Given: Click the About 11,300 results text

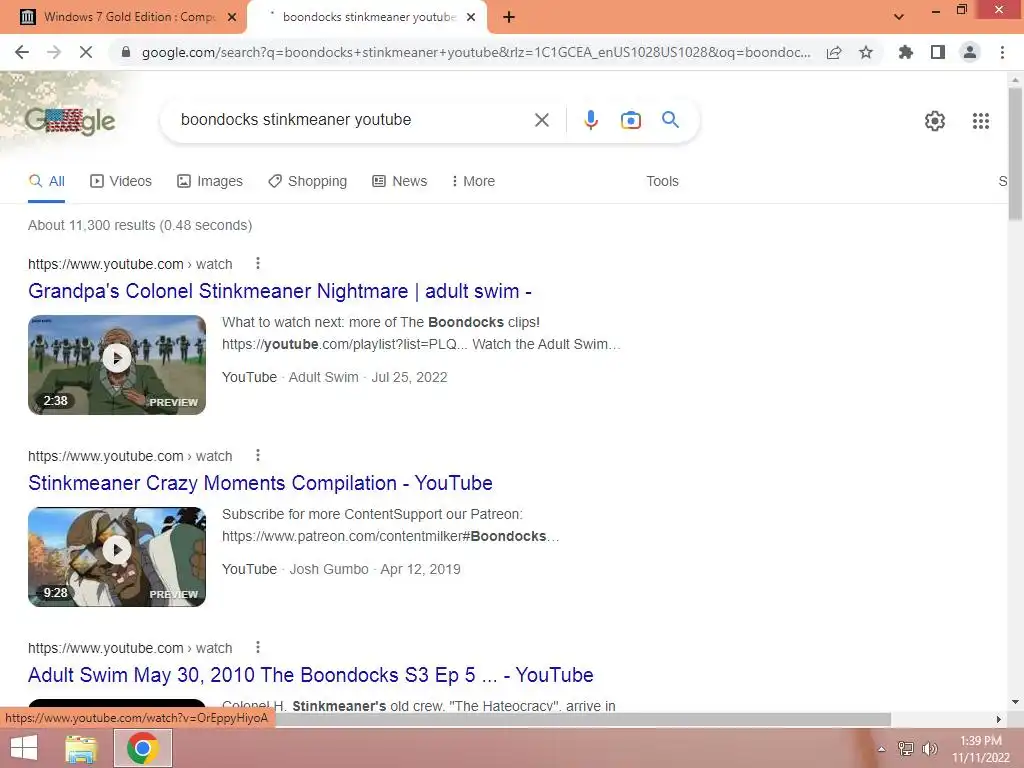Looking at the screenshot, I should [140, 225].
